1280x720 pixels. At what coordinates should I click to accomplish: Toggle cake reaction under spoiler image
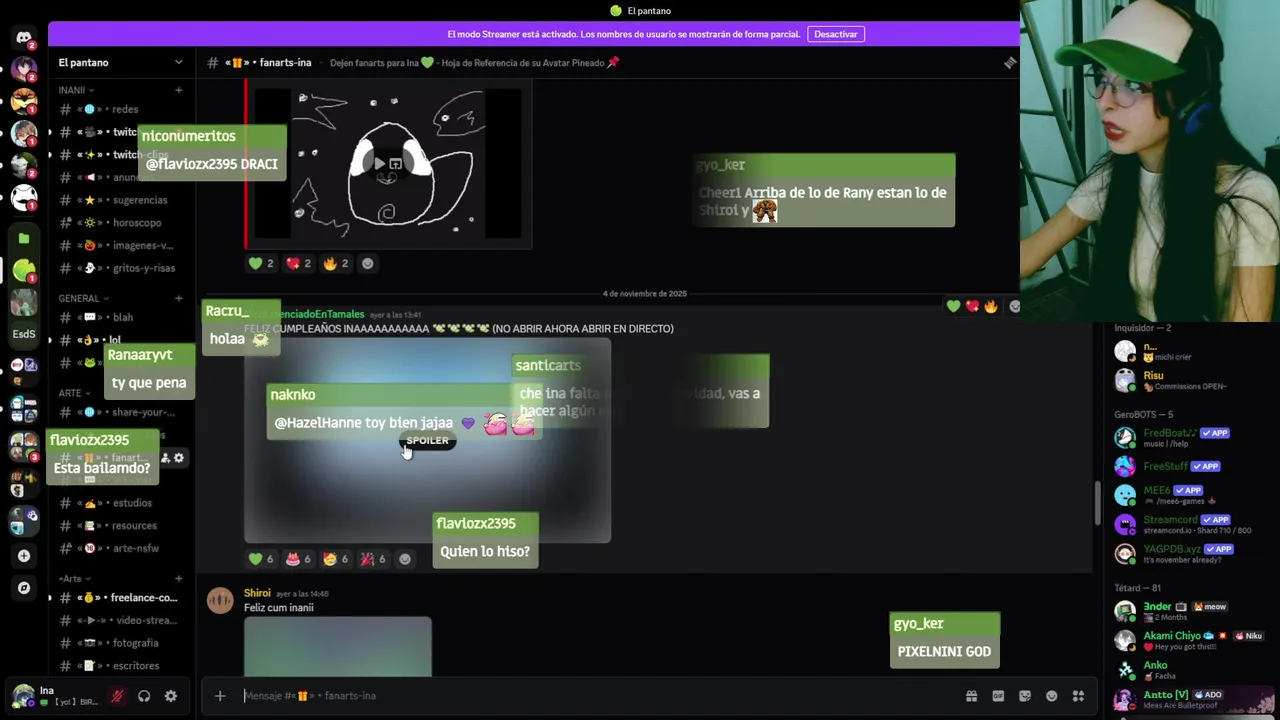click(x=299, y=559)
